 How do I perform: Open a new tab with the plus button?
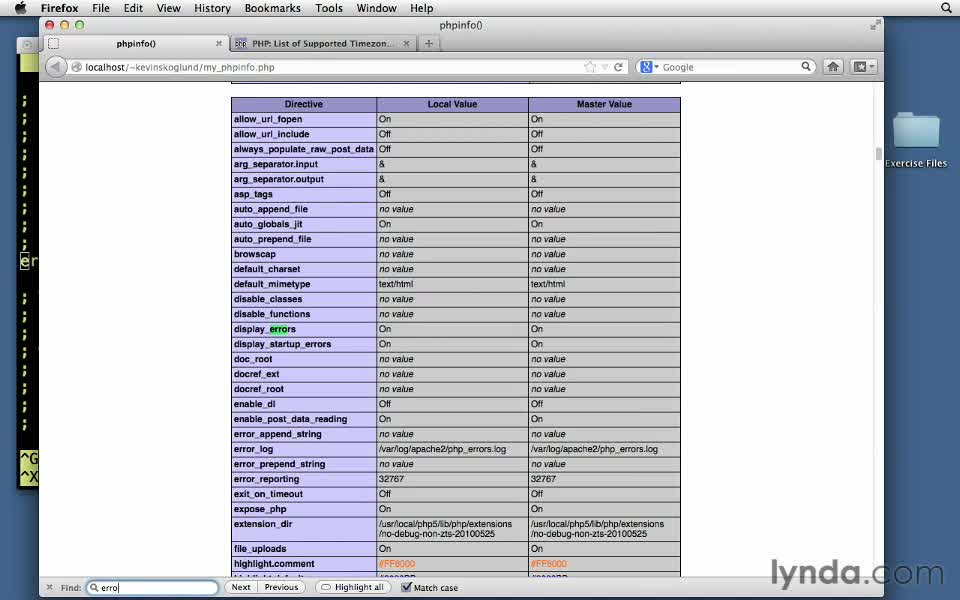429,43
